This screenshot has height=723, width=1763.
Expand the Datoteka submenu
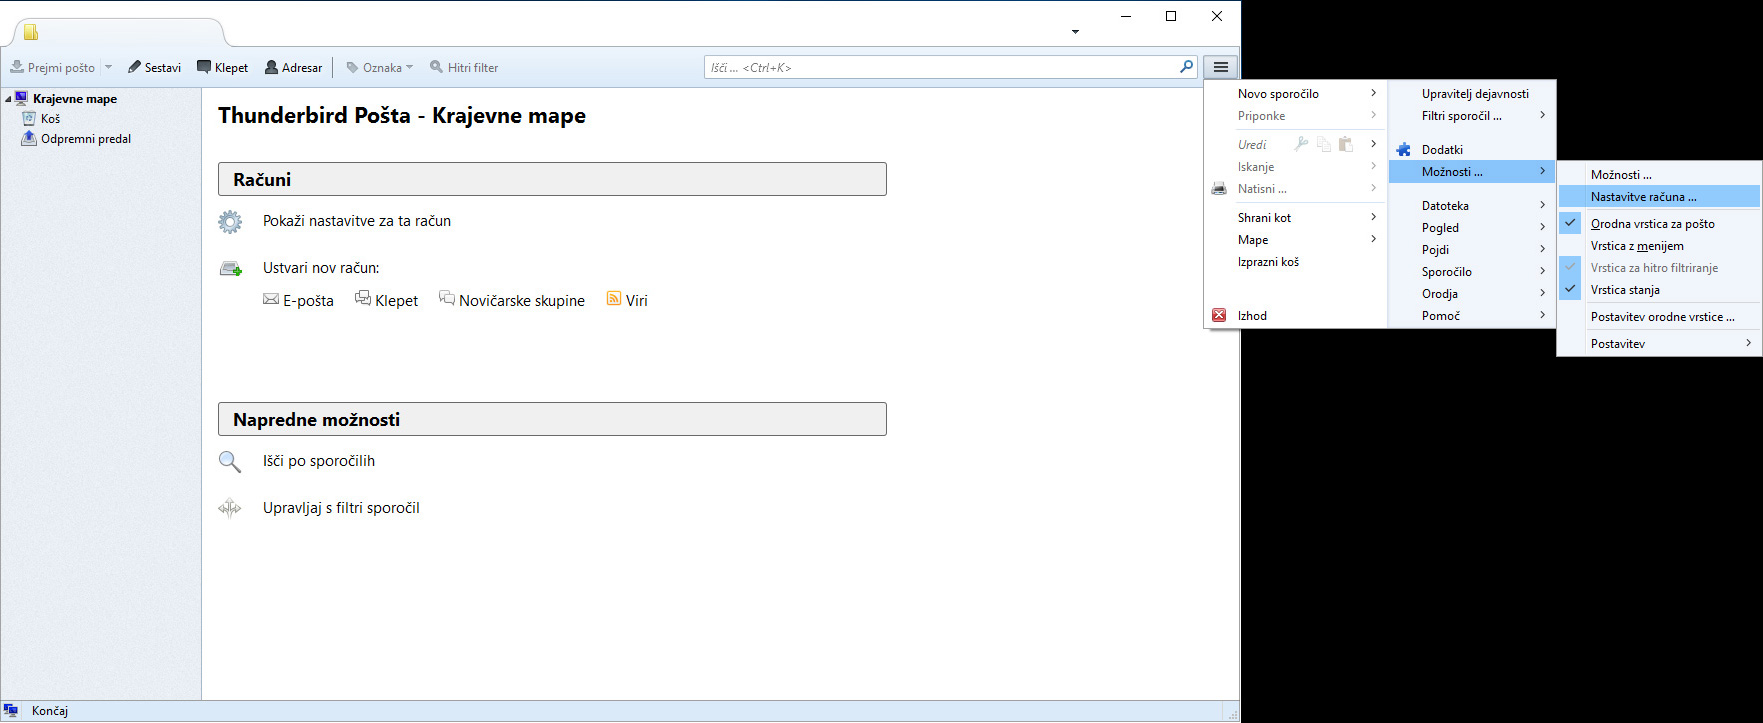1542,205
